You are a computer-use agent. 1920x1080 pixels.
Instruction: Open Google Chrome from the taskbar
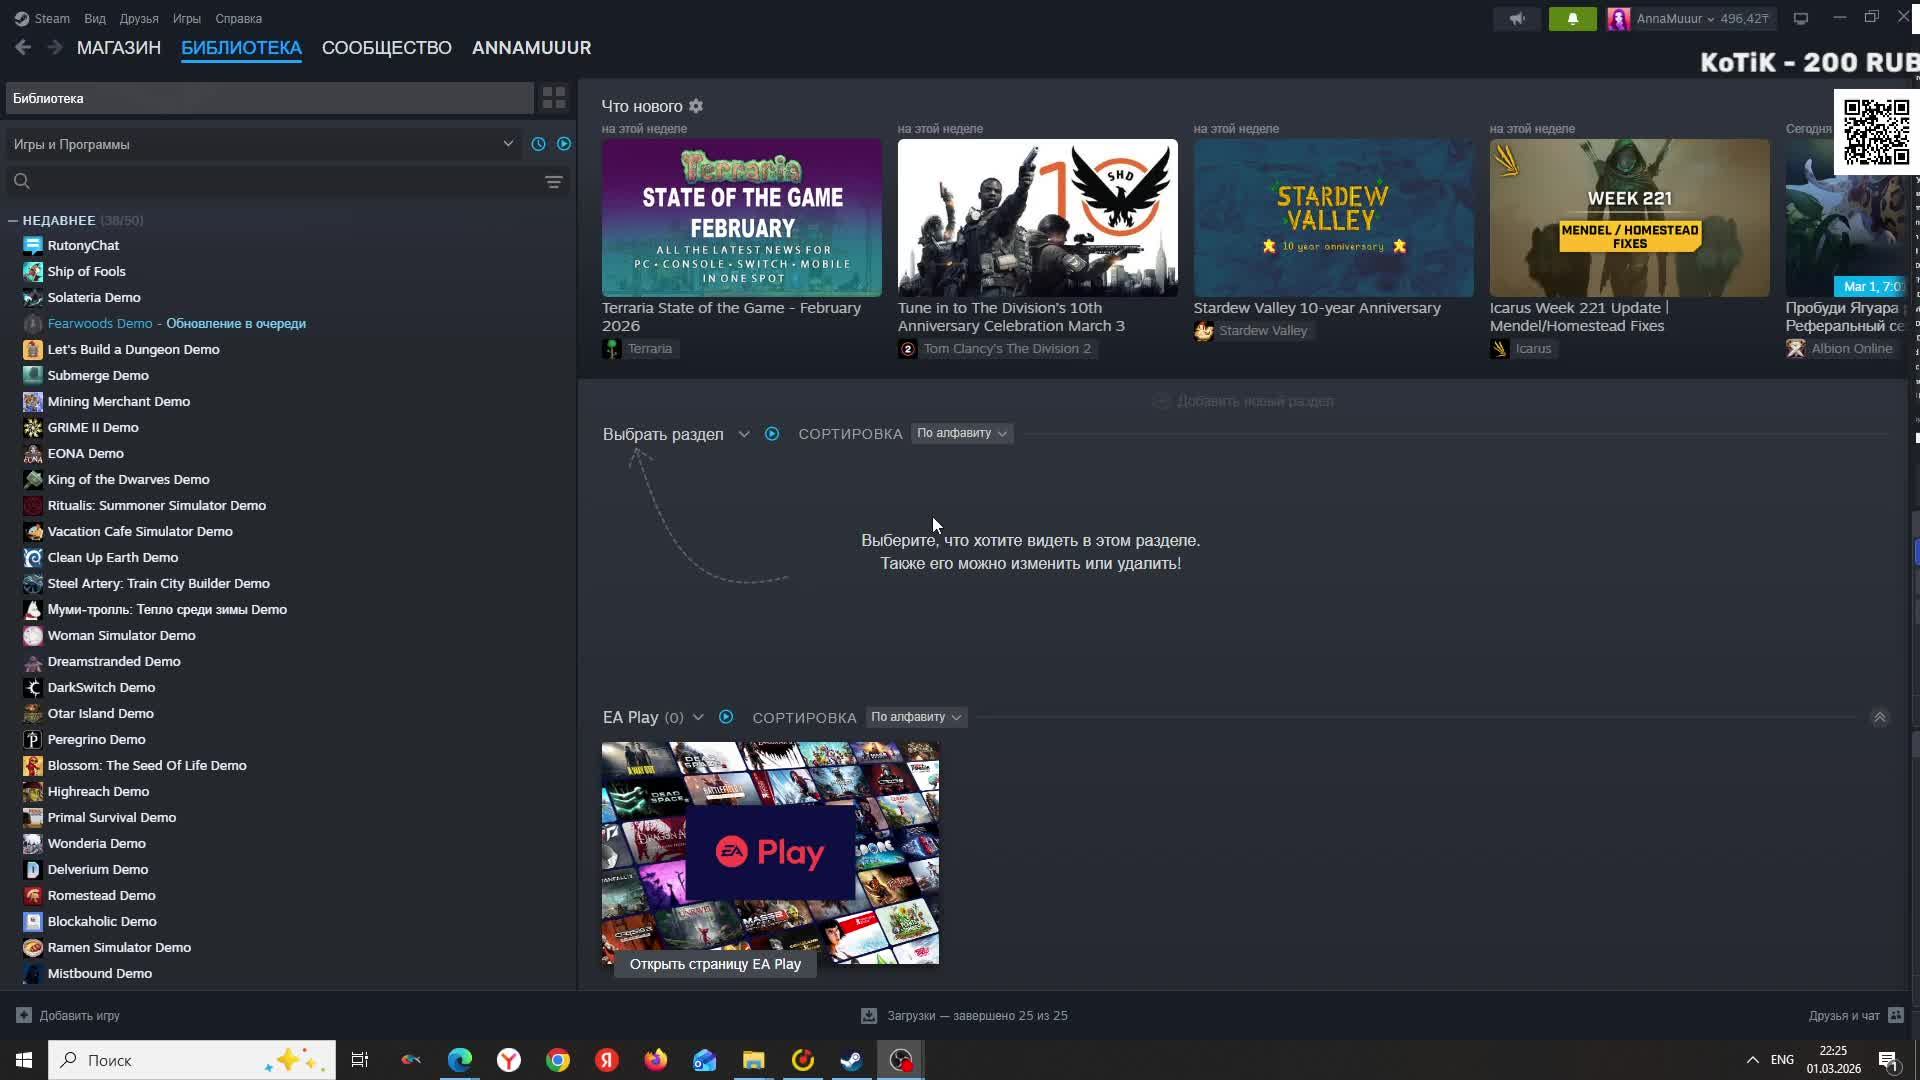[x=558, y=1060]
